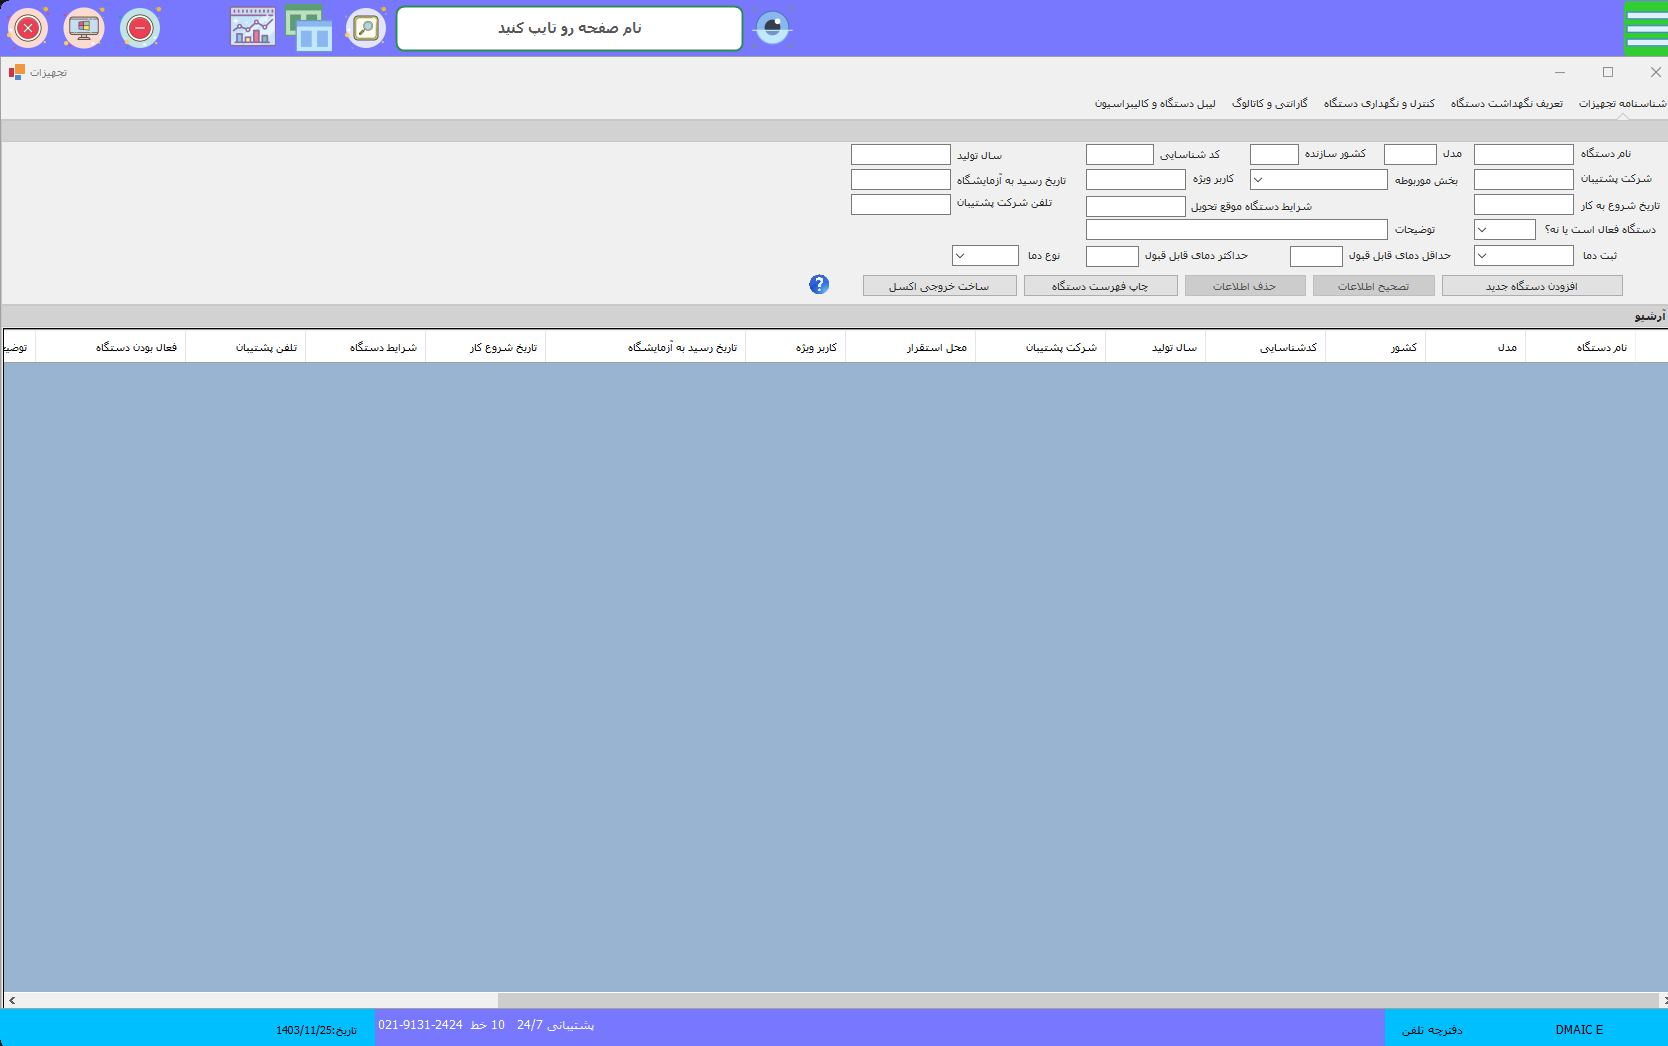The width and height of the screenshot is (1668, 1046).
Task: Click the ساخت خروجی اکسل button
Action: pos(939,286)
